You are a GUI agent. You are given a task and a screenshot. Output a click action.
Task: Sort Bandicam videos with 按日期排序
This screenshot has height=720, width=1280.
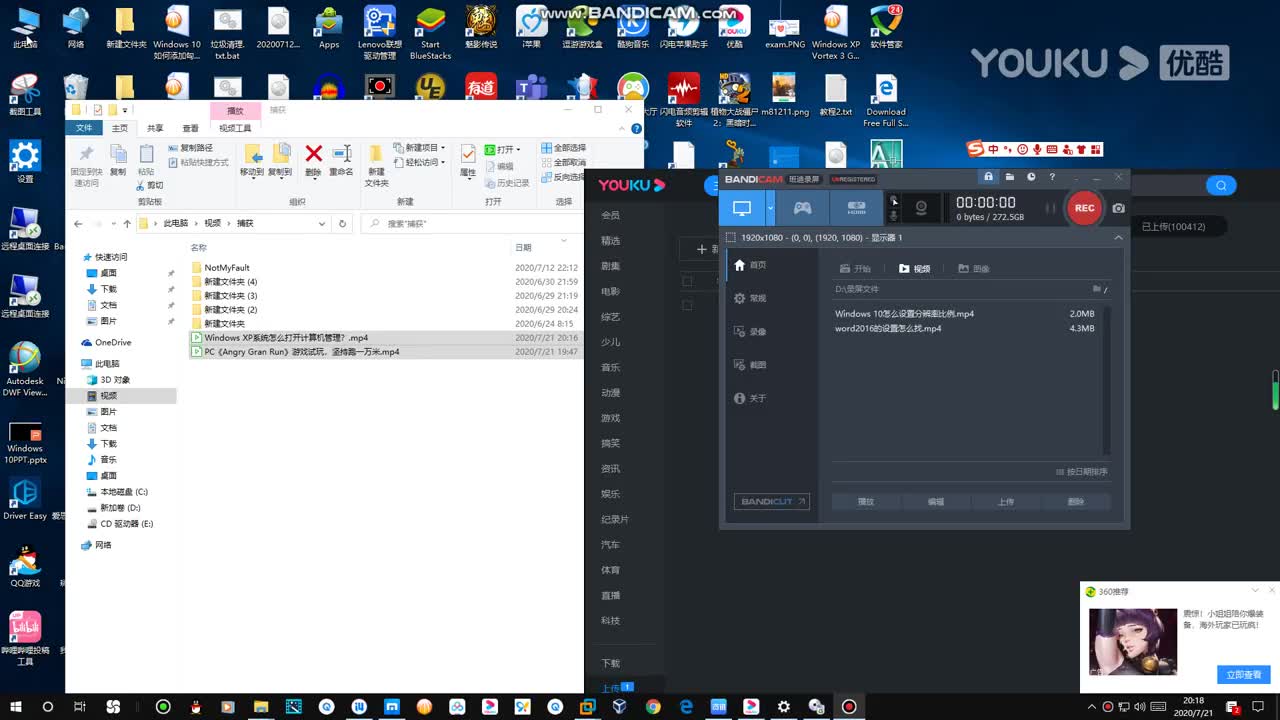[x=1082, y=472]
